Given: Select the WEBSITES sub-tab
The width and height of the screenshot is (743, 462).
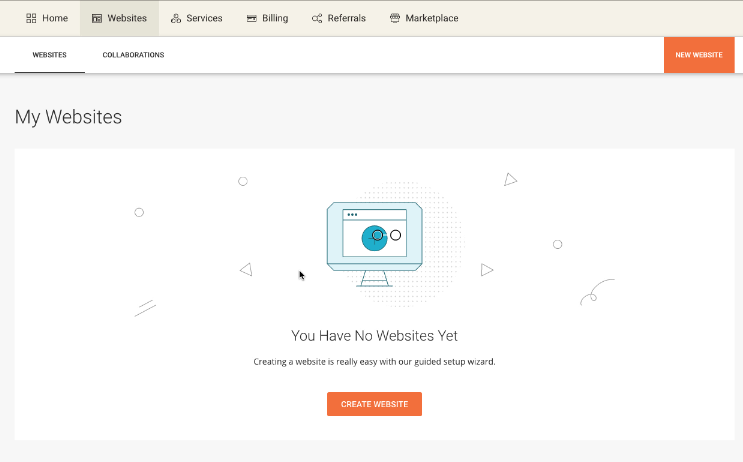Looking at the screenshot, I should pyautogui.click(x=49, y=55).
